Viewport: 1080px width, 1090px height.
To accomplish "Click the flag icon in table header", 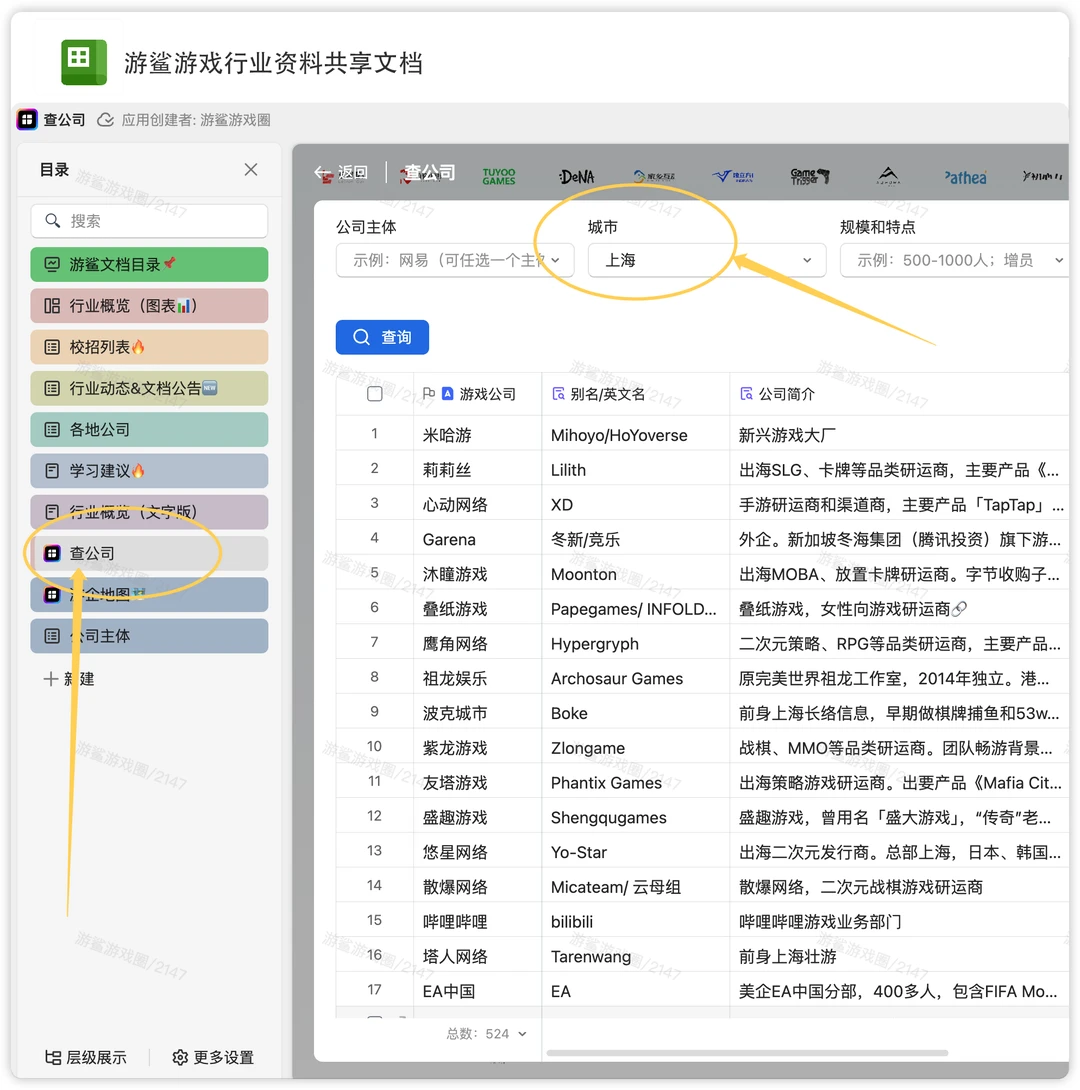I will [429, 393].
